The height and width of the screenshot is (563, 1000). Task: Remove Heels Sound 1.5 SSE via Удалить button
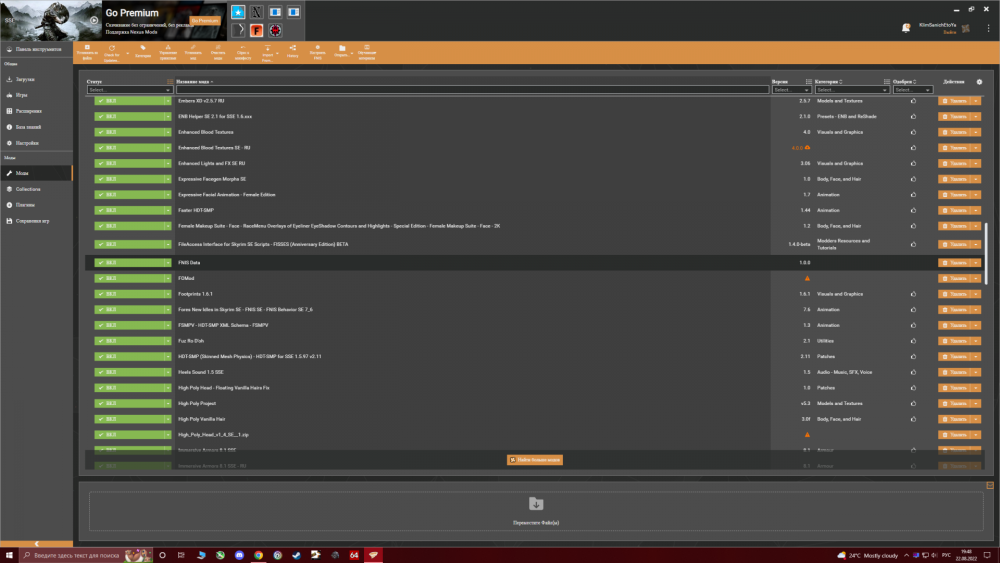click(x=955, y=372)
